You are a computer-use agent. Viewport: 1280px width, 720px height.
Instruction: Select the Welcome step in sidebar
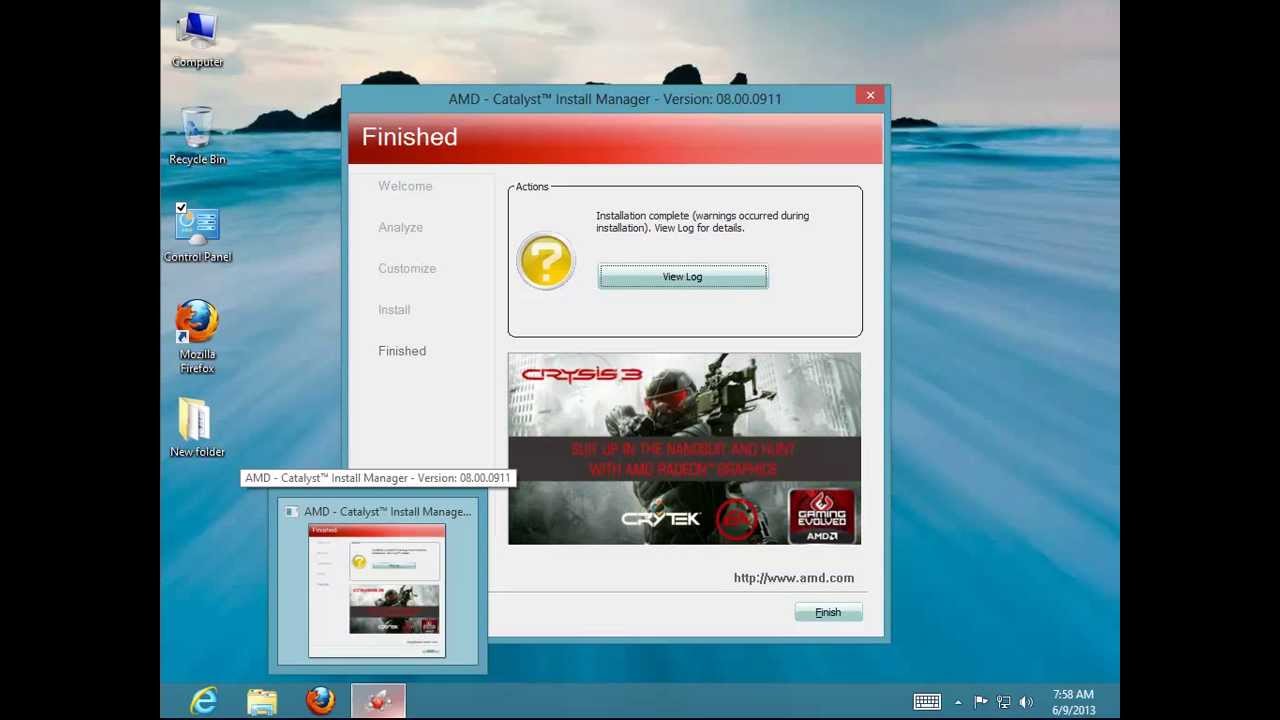pos(405,186)
